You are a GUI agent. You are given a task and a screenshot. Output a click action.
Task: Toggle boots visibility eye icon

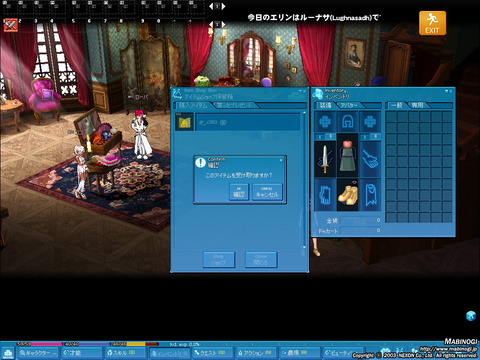354,182
